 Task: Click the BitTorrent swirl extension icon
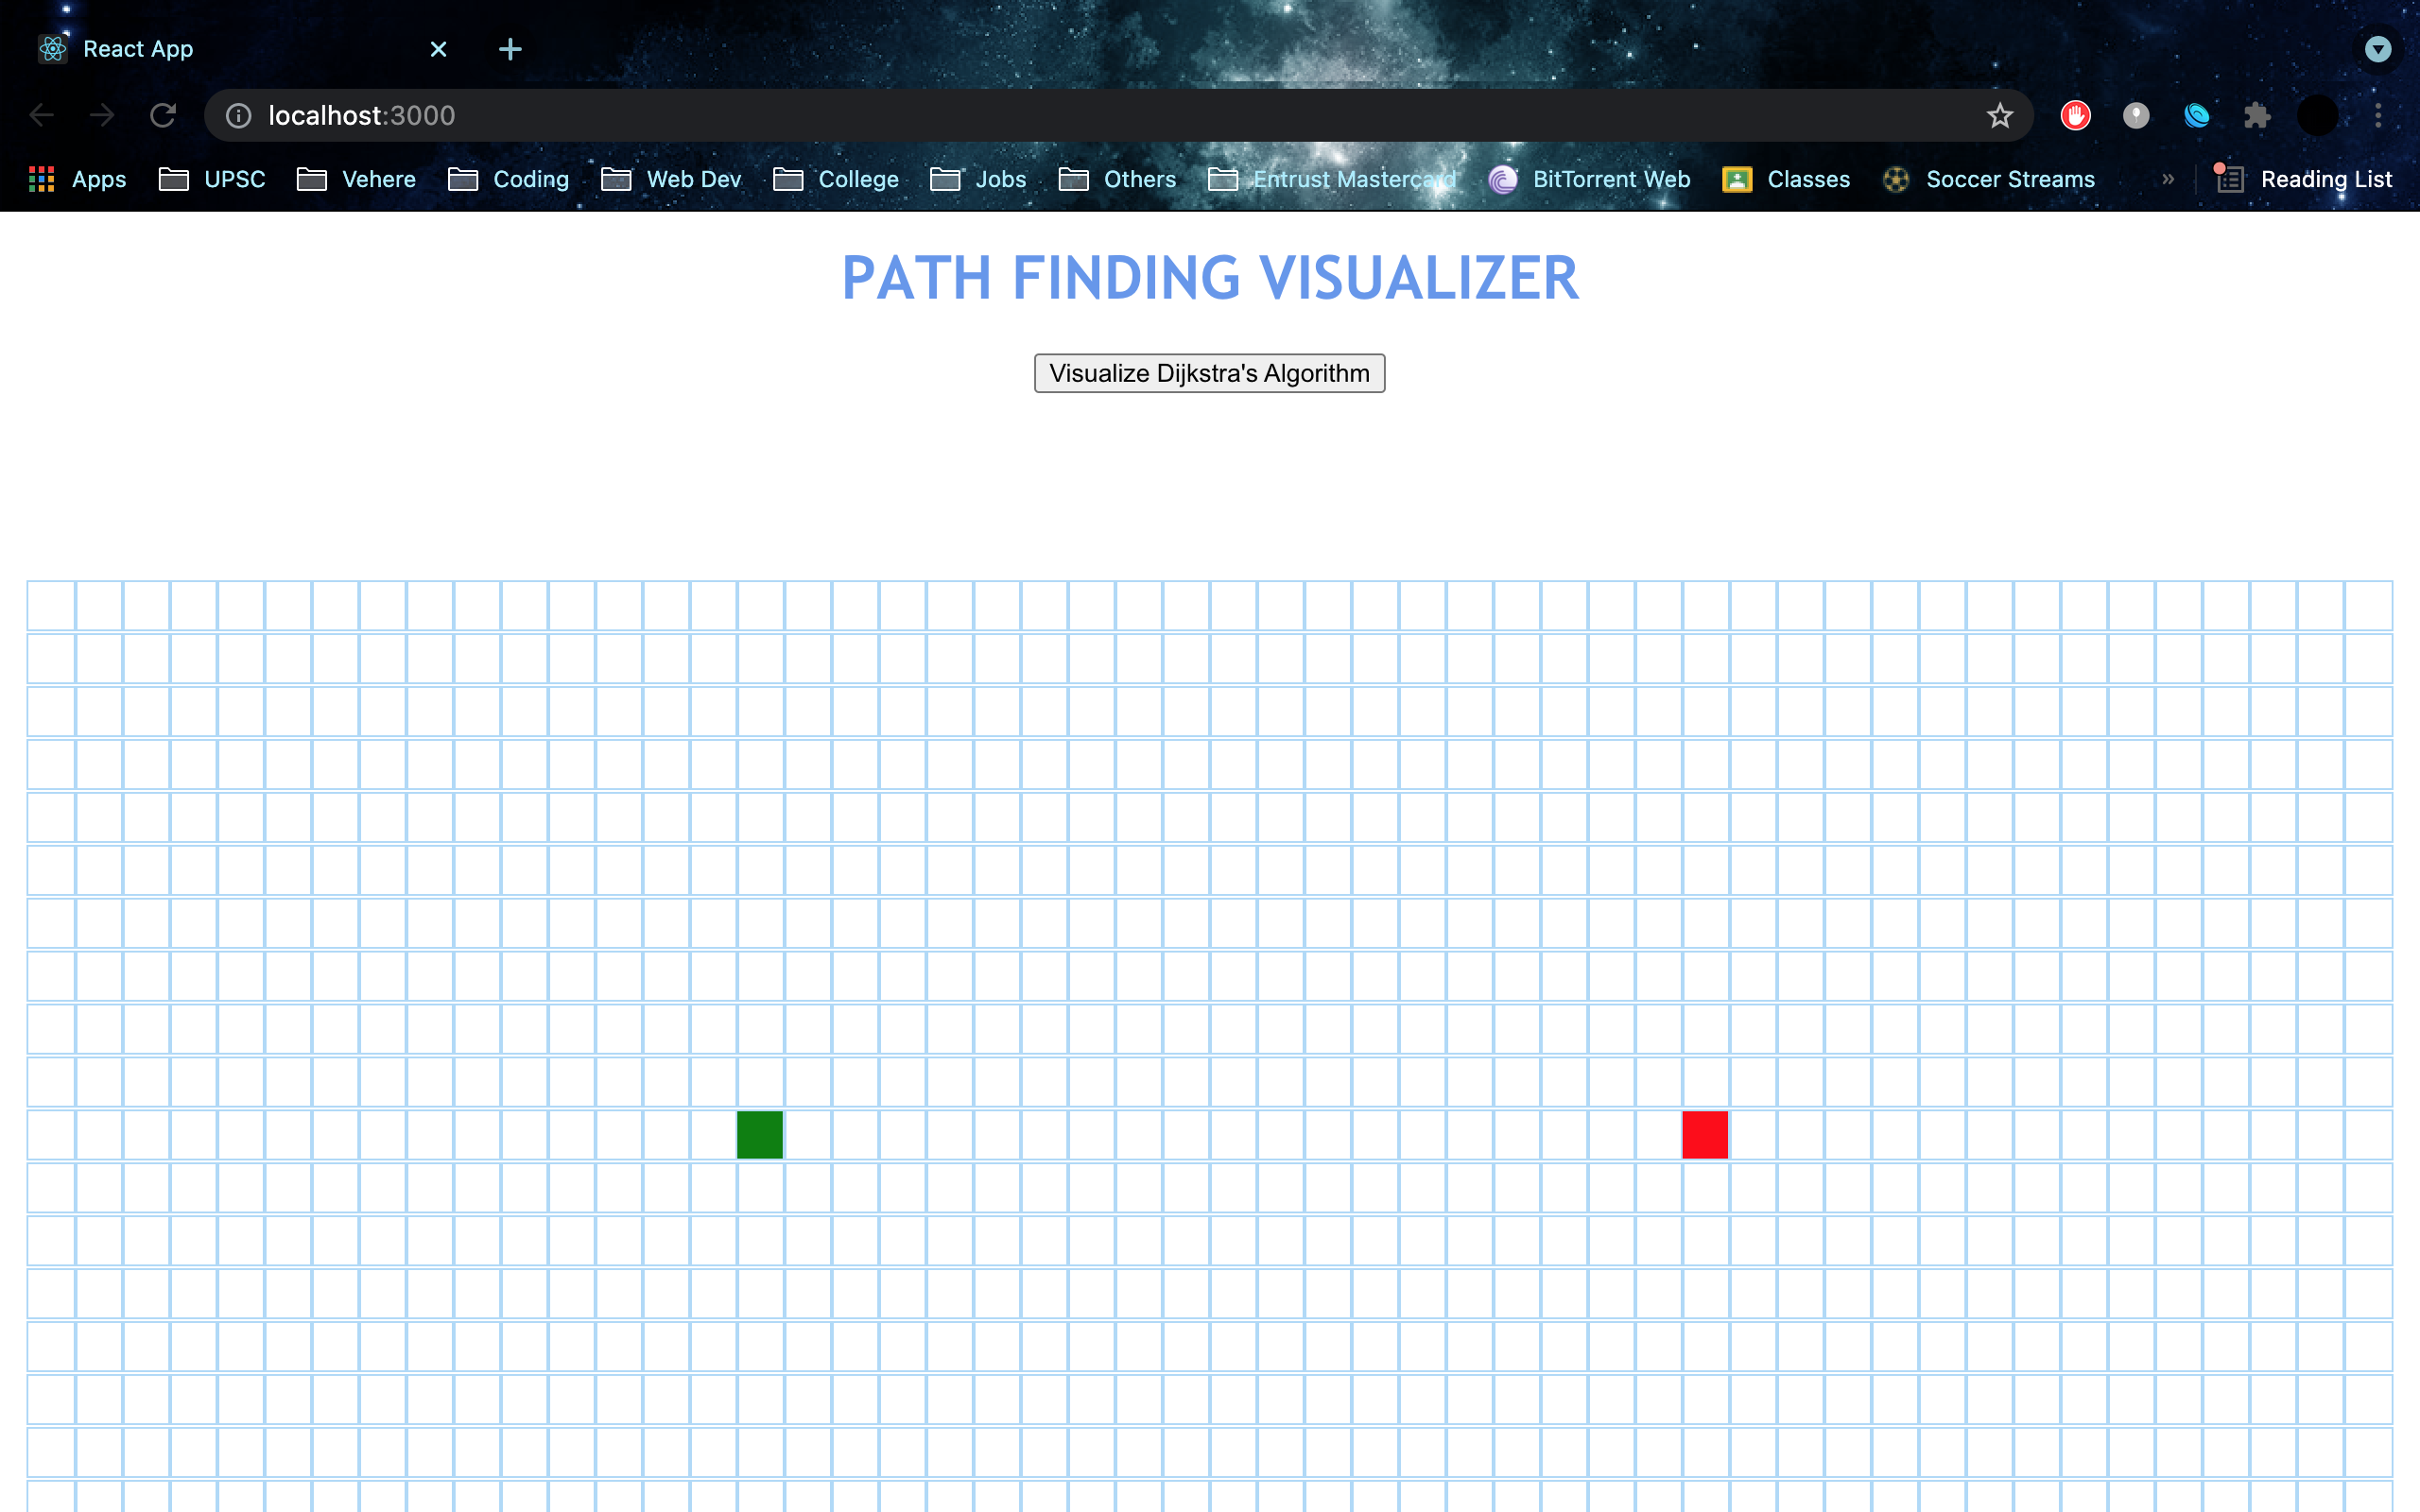(x=2197, y=115)
